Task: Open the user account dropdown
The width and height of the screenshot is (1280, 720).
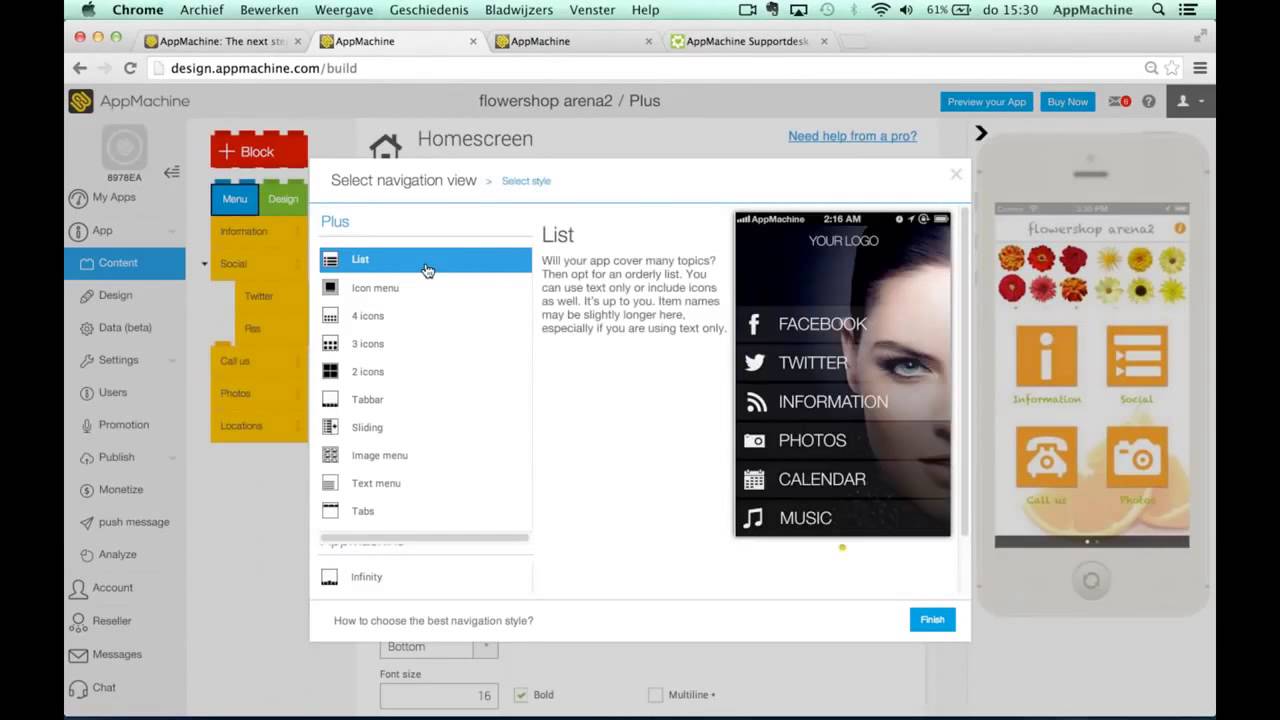Action: click(1190, 101)
